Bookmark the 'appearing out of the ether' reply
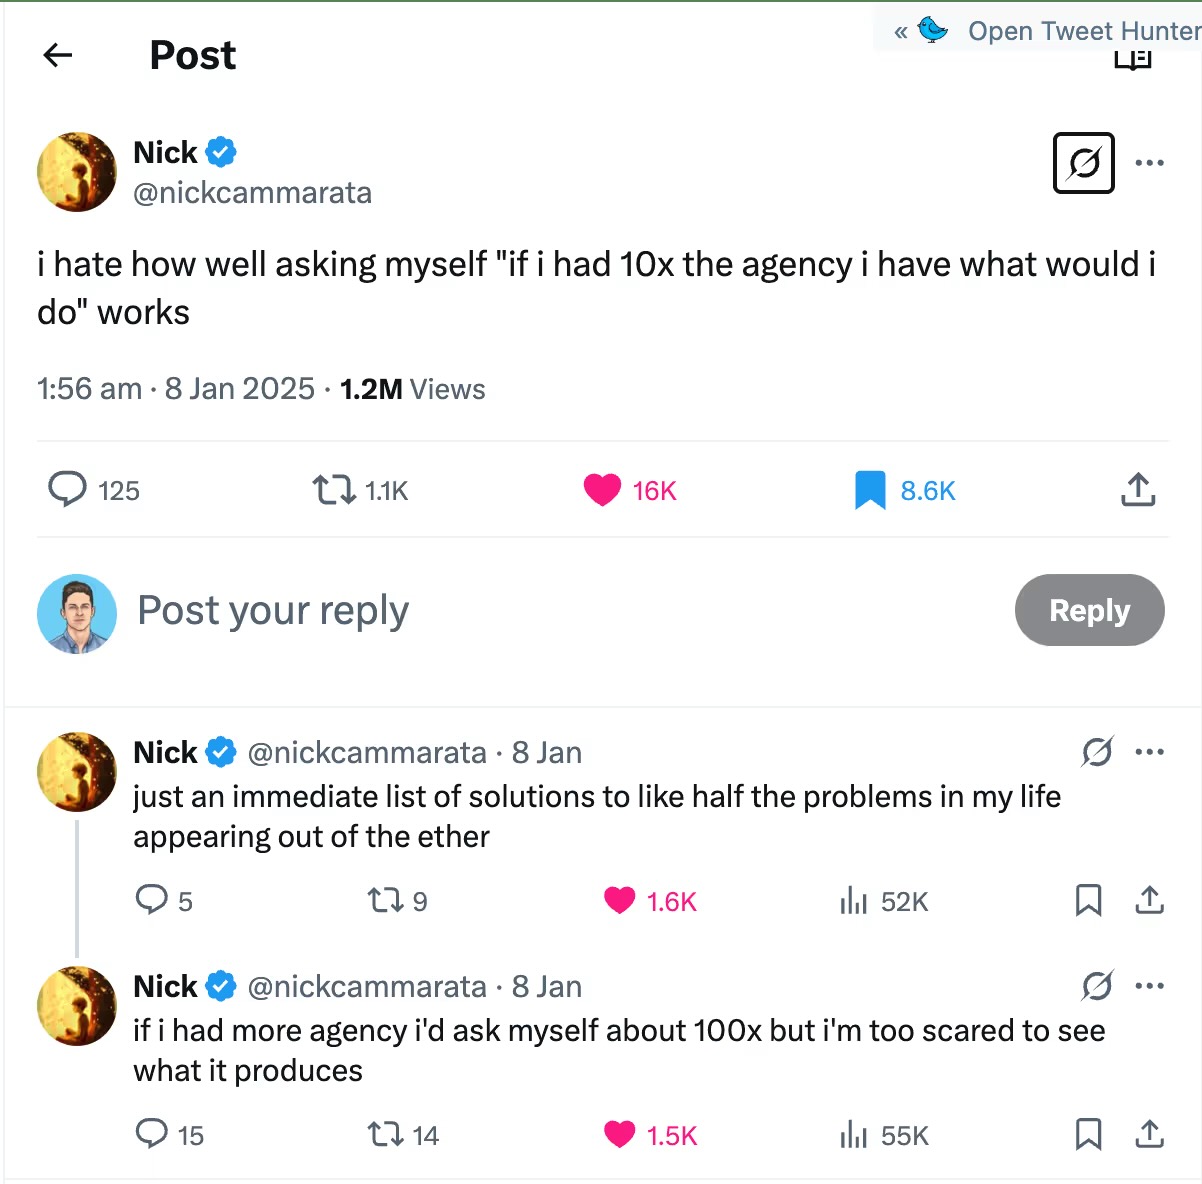The width and height of the screenshot is (1202, 1184). pos(1088,901)
